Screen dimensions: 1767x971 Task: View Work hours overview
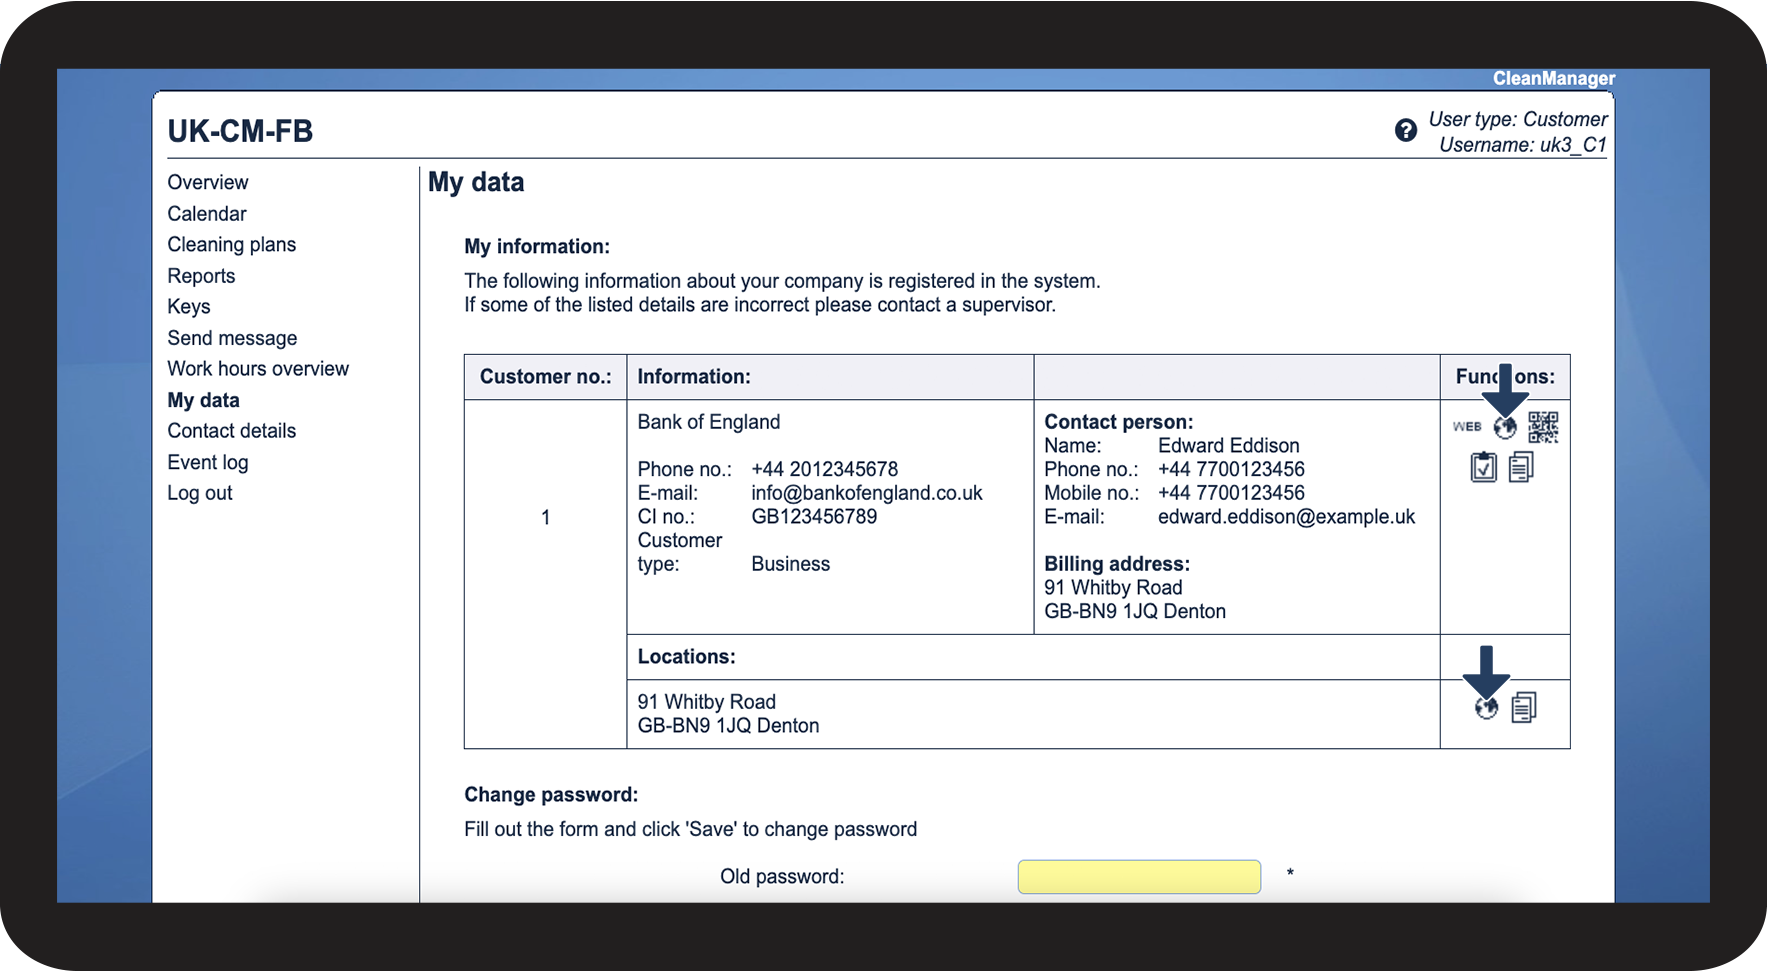click(x=258, y=369)
